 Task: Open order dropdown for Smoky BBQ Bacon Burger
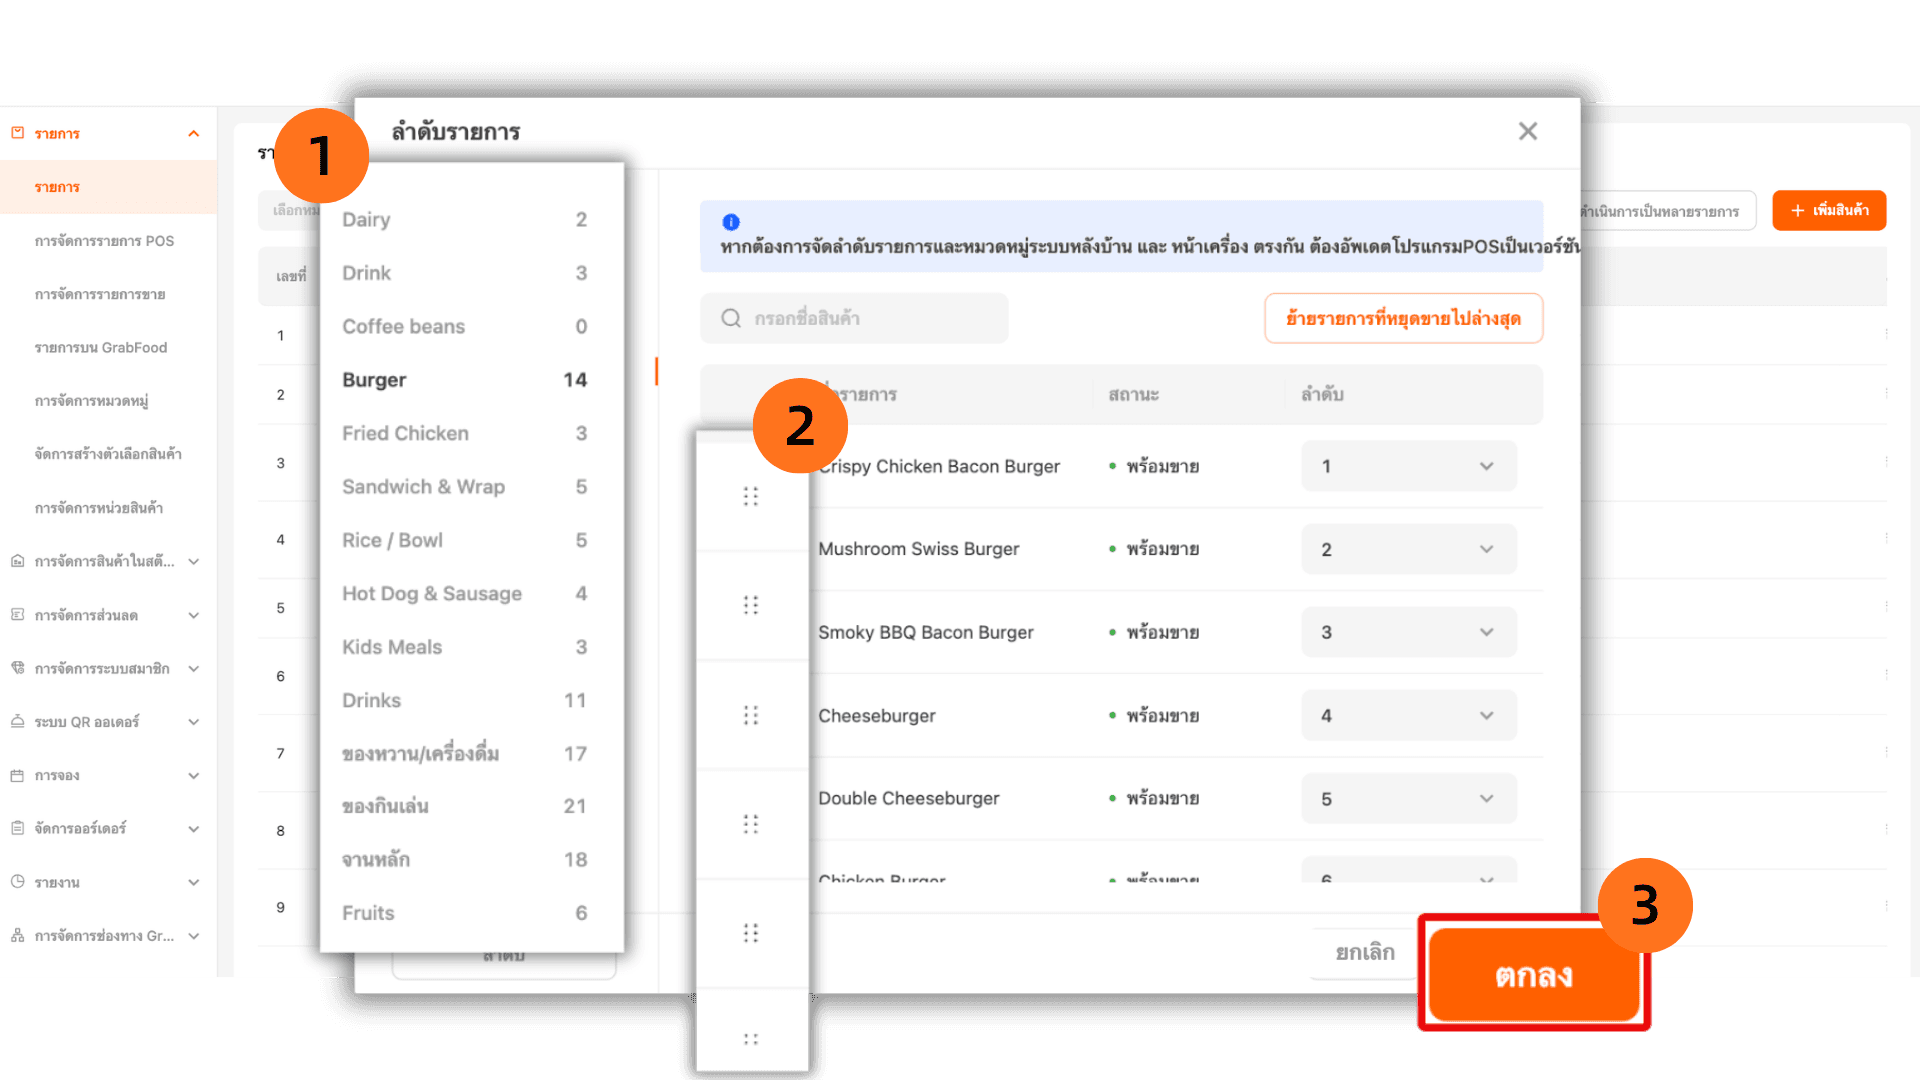tap(1408, 632)
